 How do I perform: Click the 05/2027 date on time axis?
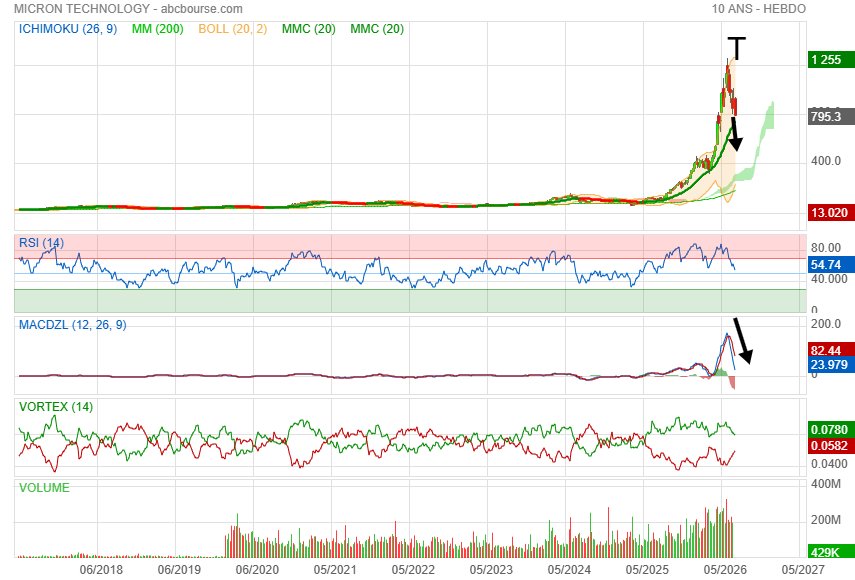tap(803, 570)
